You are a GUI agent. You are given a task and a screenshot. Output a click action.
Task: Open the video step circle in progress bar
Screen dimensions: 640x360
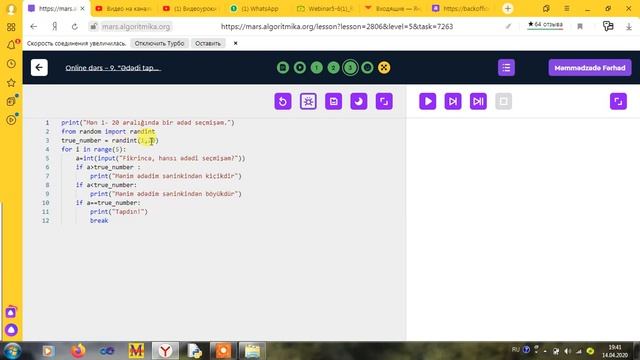point(300,68)
